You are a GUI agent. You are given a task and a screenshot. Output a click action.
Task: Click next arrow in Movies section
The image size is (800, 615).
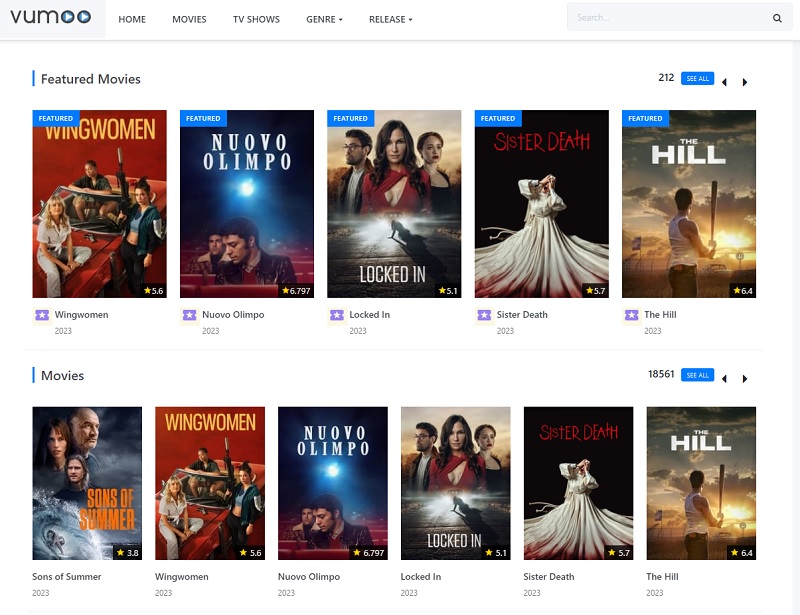click(745, 379)
